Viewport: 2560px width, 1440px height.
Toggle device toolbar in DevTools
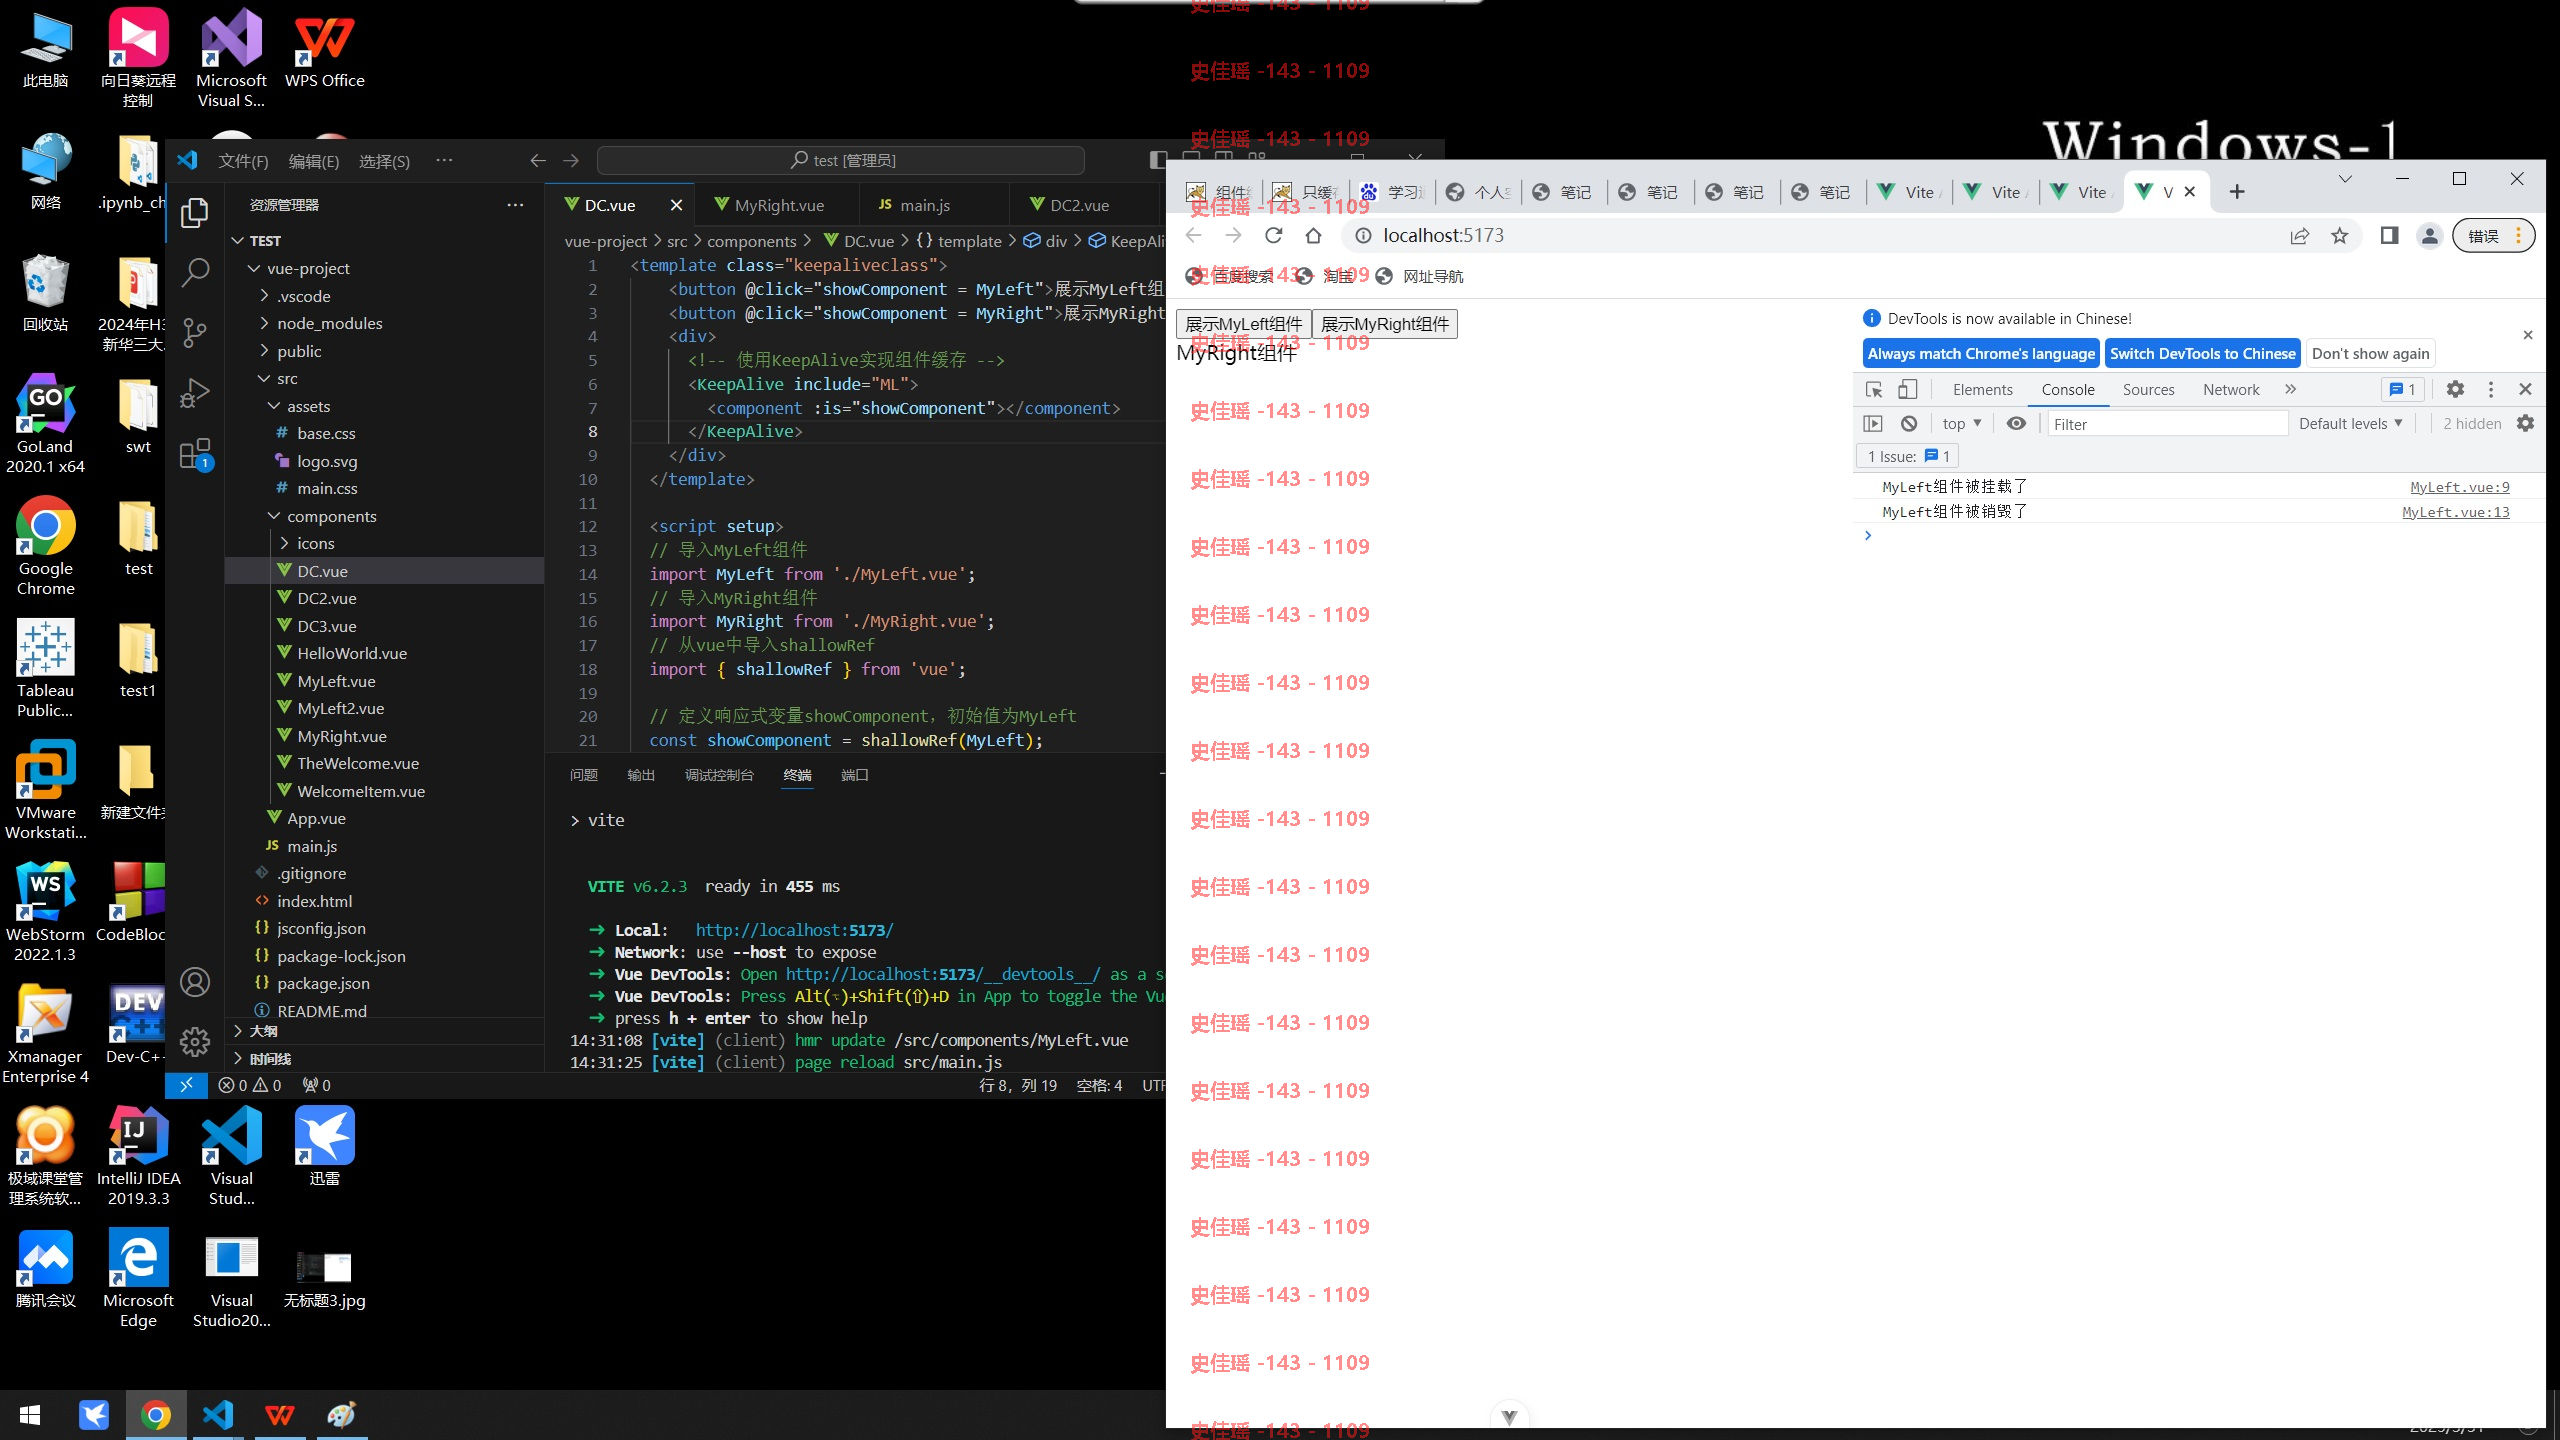coord(1908,389)
